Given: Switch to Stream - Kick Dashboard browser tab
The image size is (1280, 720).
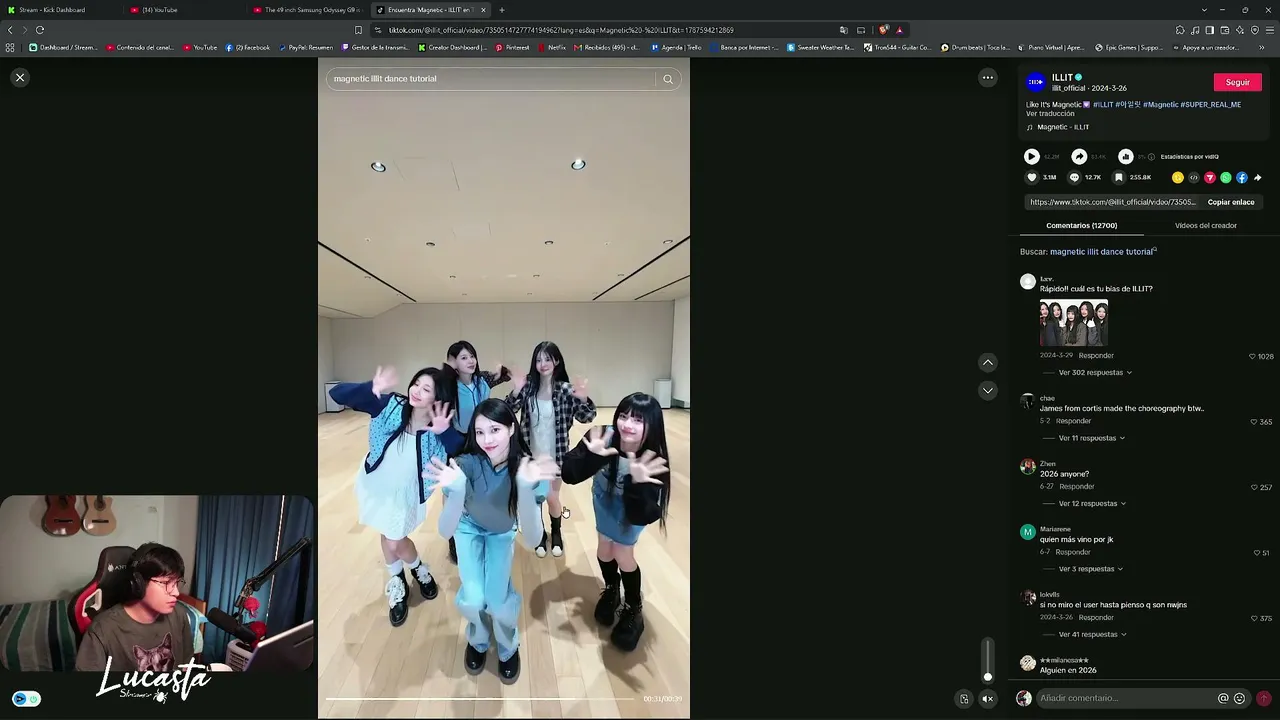Looking at the screenshot, I should click(x=60, y=10).
